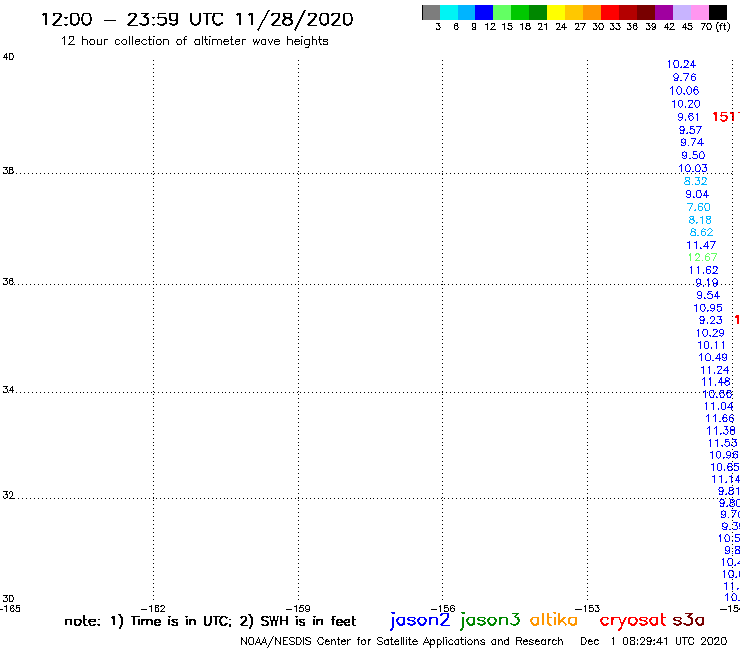Click the wave height value 10.03
Image resolution: width=740 pixels, height=650 pixels.
[x=693, y=169]
